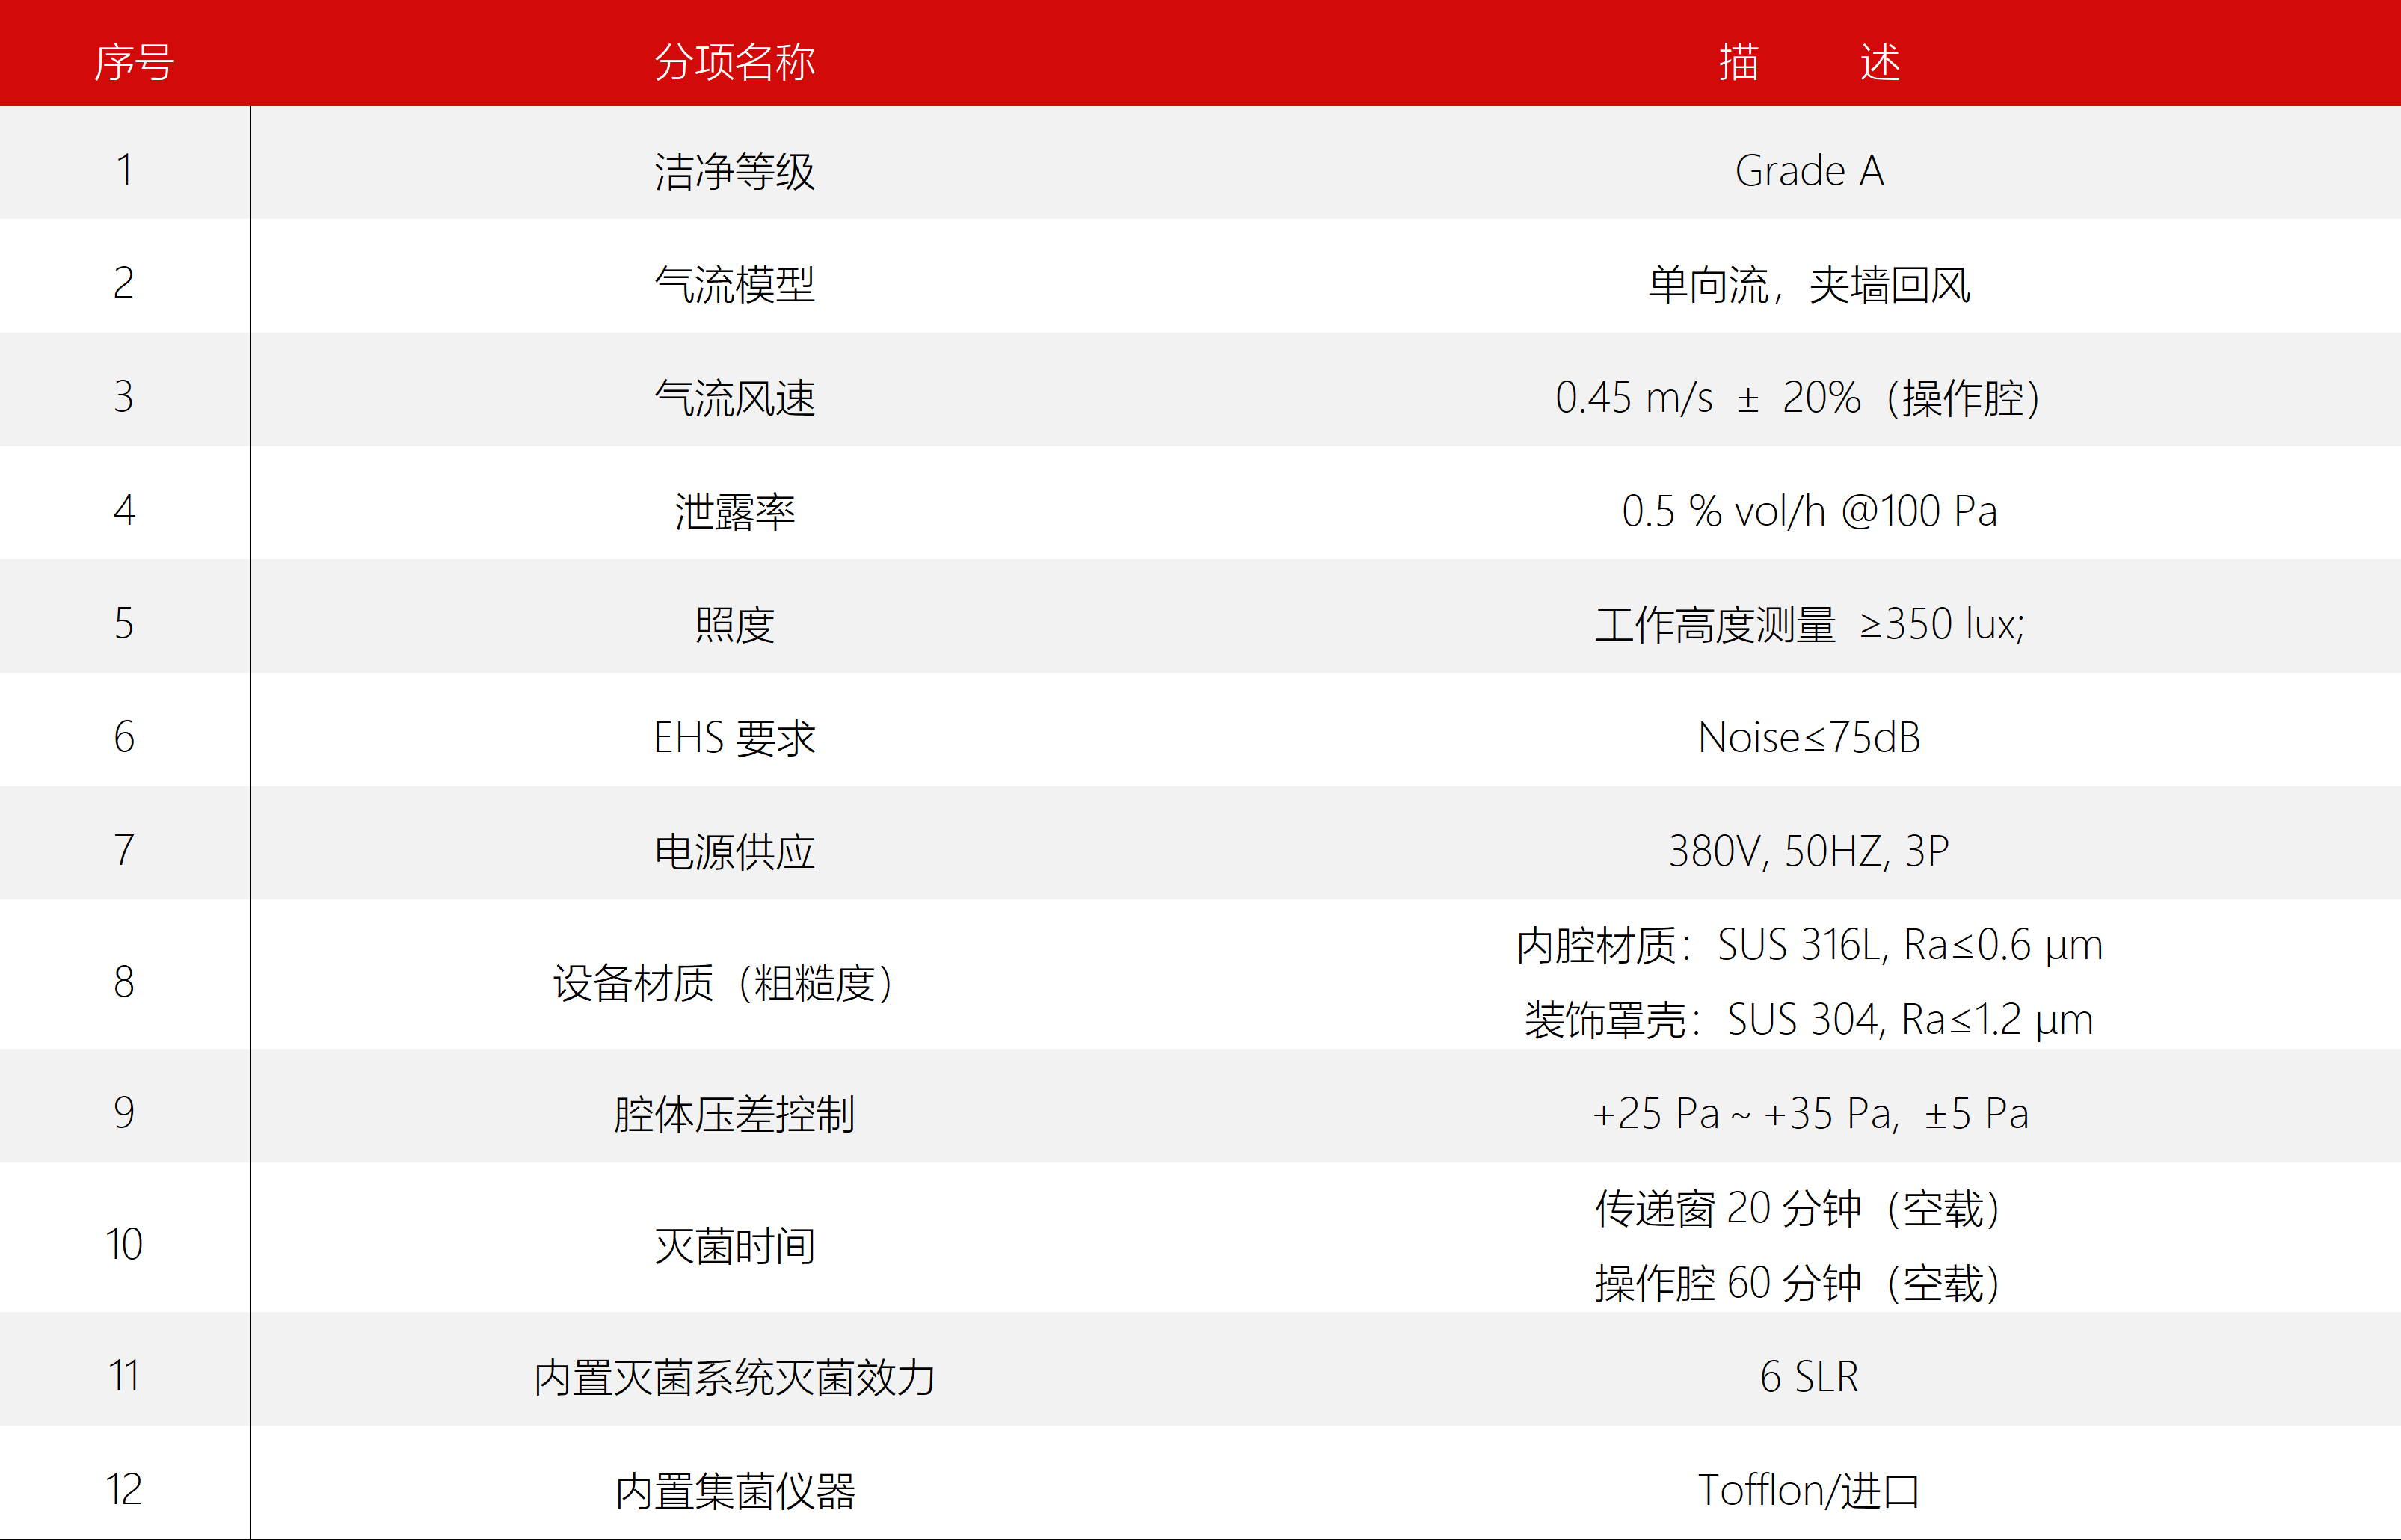This screenshot has width=2401, height=1540.
Task: Select the 气流模型 table cell
Action: coord(735,284)
